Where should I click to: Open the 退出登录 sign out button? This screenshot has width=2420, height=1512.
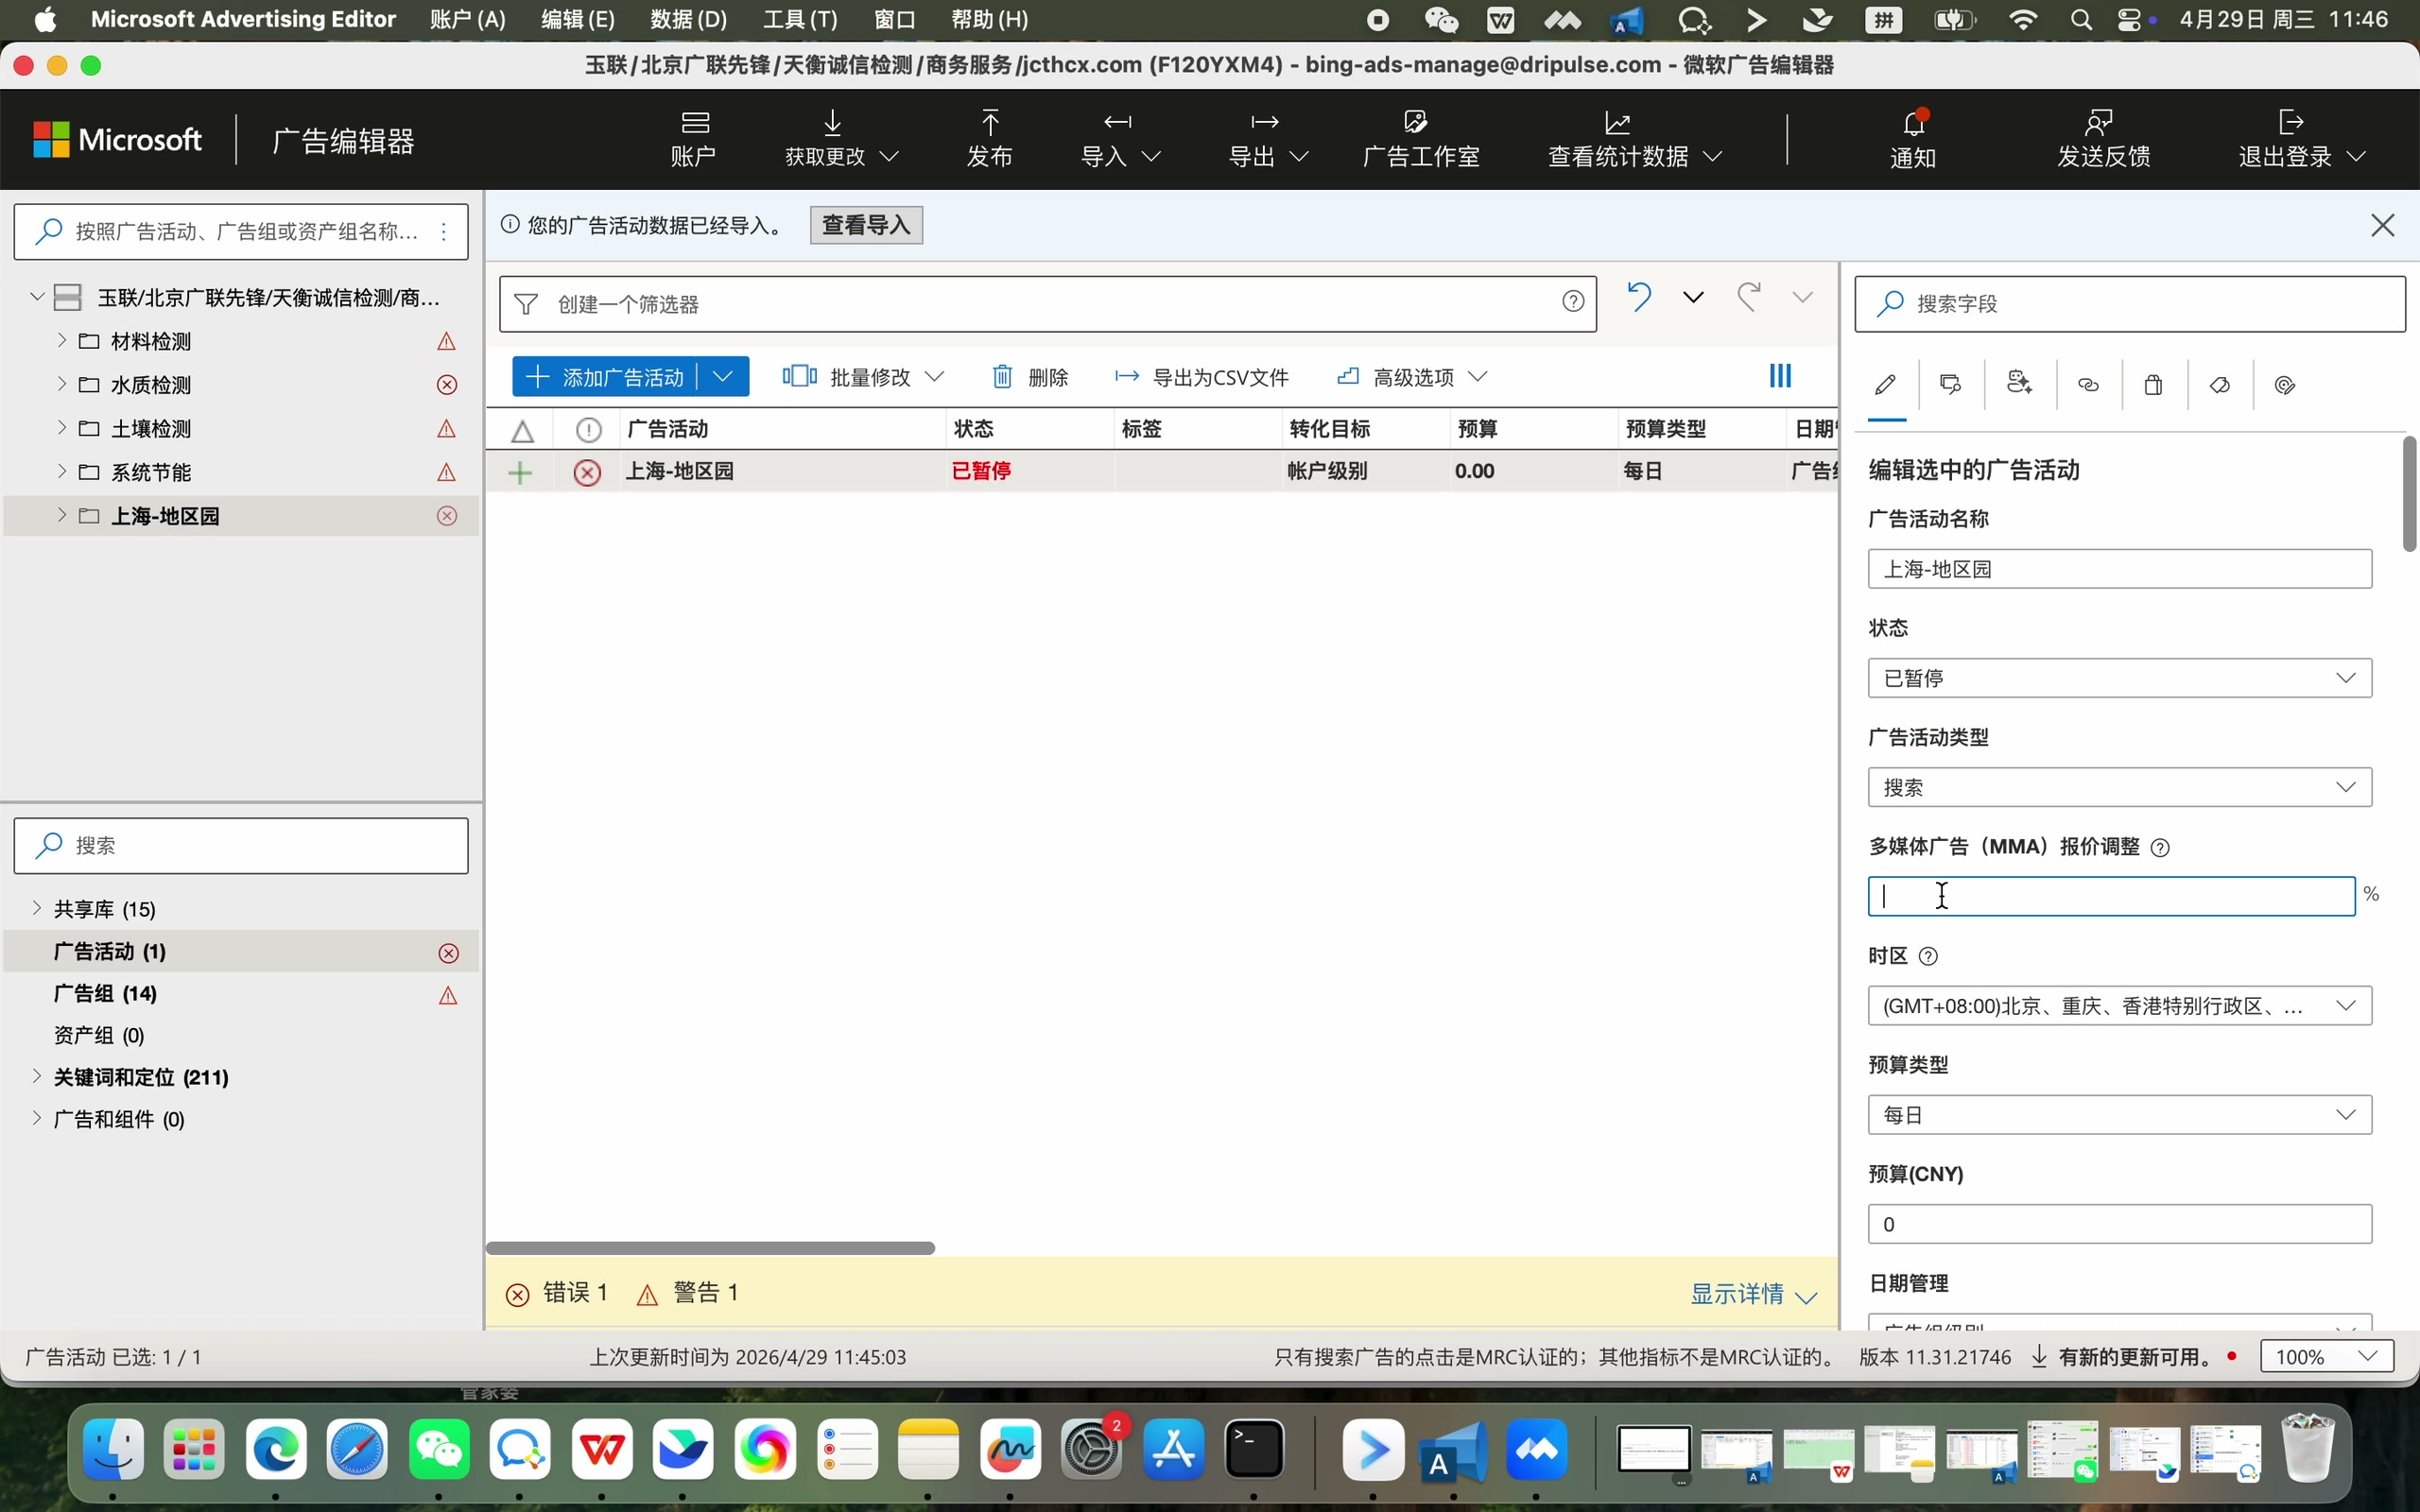pyautogui.click(x=2301, y=138)
